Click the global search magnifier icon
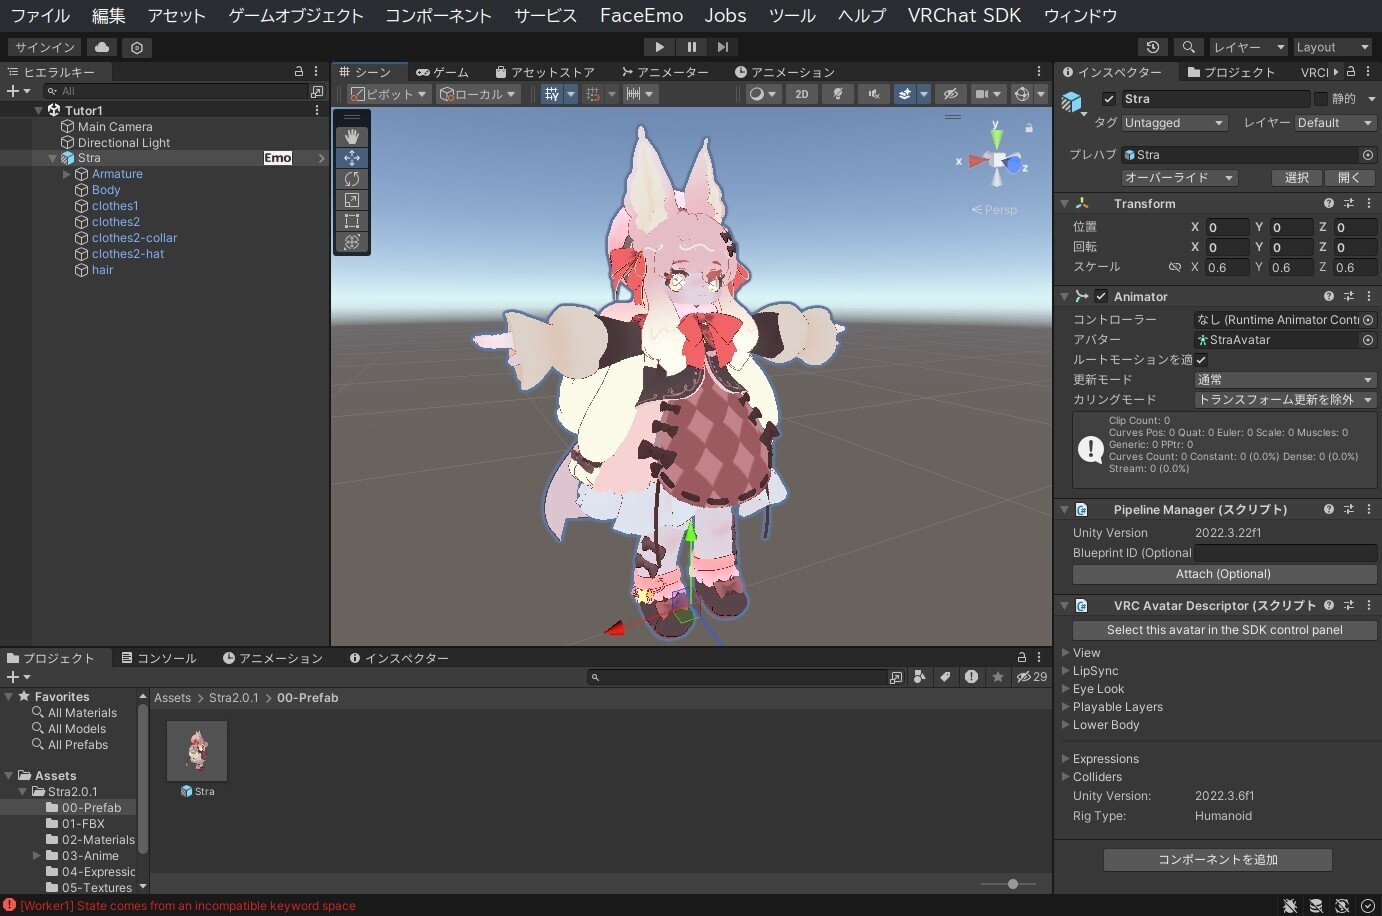1382x916 pixels. [x=1188, y=47]
